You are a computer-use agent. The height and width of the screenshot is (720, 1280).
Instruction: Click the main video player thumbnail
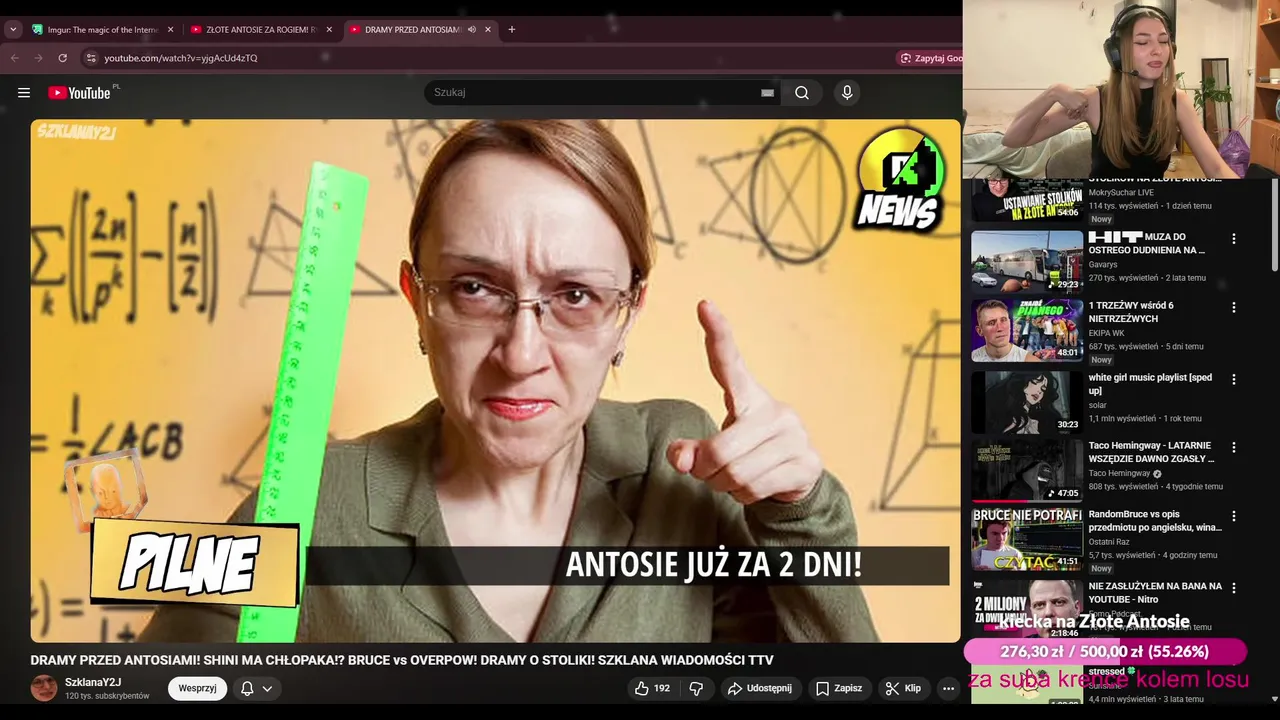pyautogui.click(x=495, y=381)
